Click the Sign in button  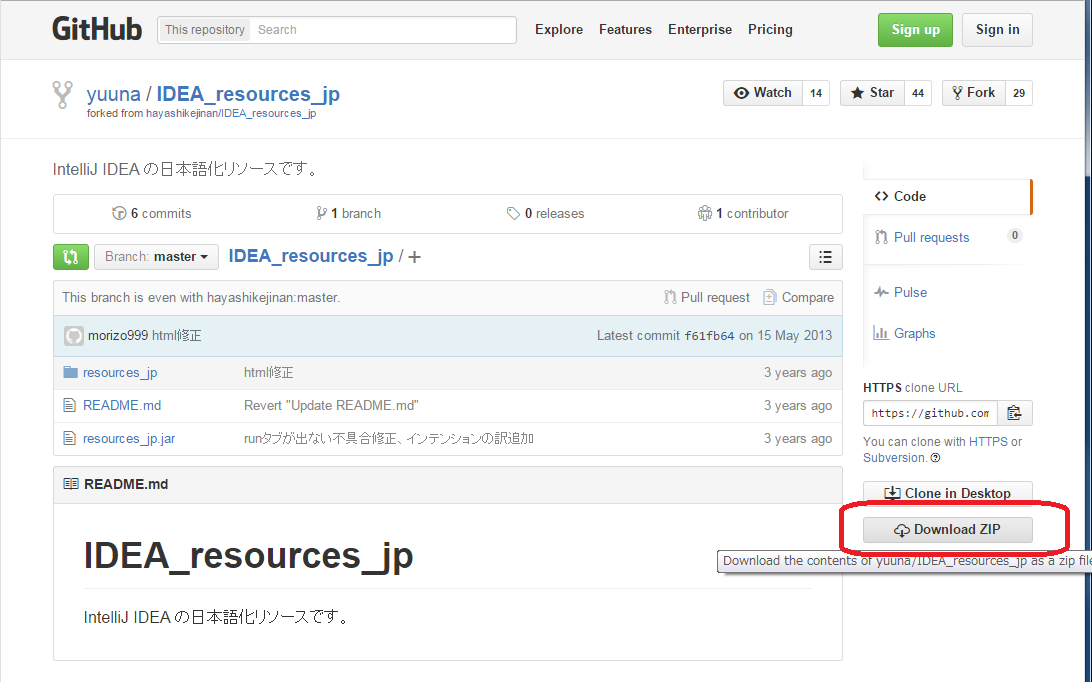tap(997, 30)
